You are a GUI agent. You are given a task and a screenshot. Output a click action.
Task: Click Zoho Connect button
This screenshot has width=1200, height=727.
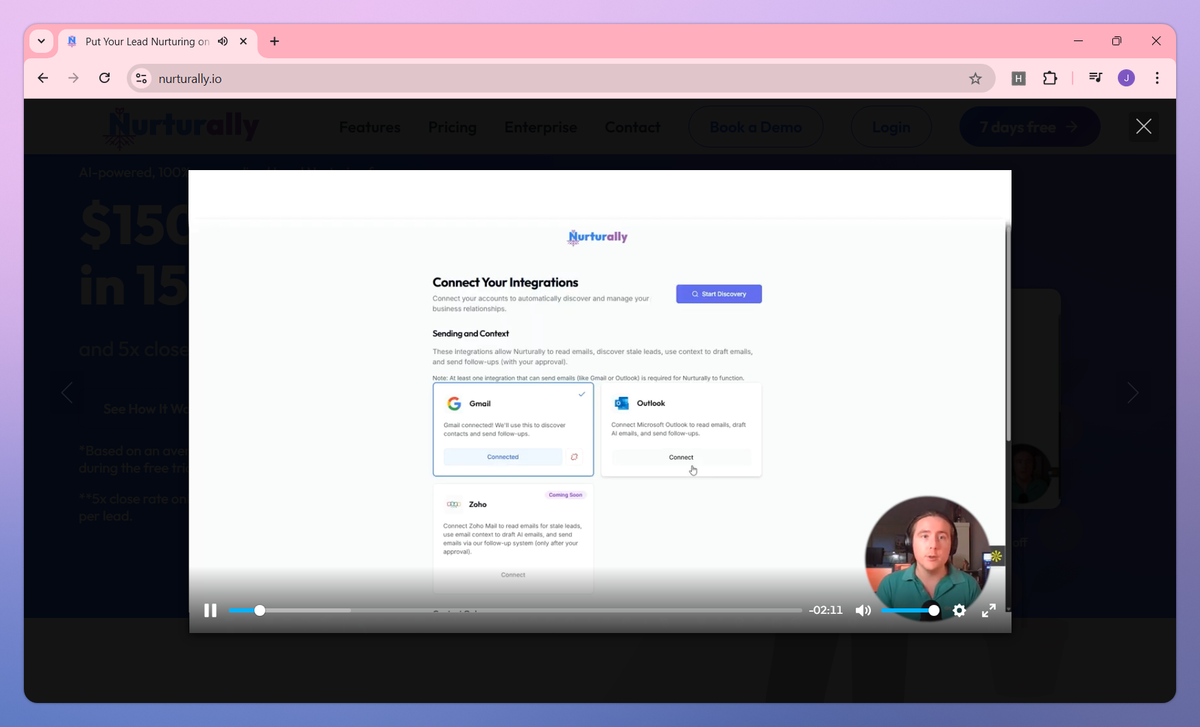pyautogui.click(x=513, y=575)
